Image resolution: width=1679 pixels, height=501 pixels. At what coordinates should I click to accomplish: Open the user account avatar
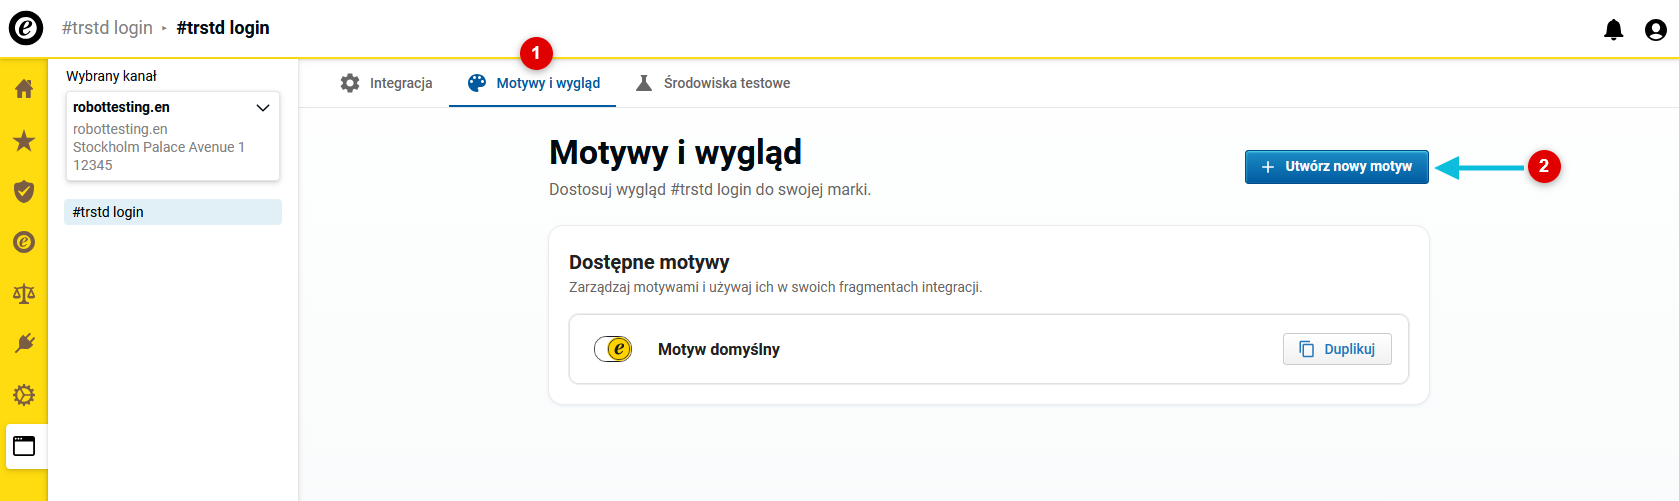click(x=1656, y=30)
